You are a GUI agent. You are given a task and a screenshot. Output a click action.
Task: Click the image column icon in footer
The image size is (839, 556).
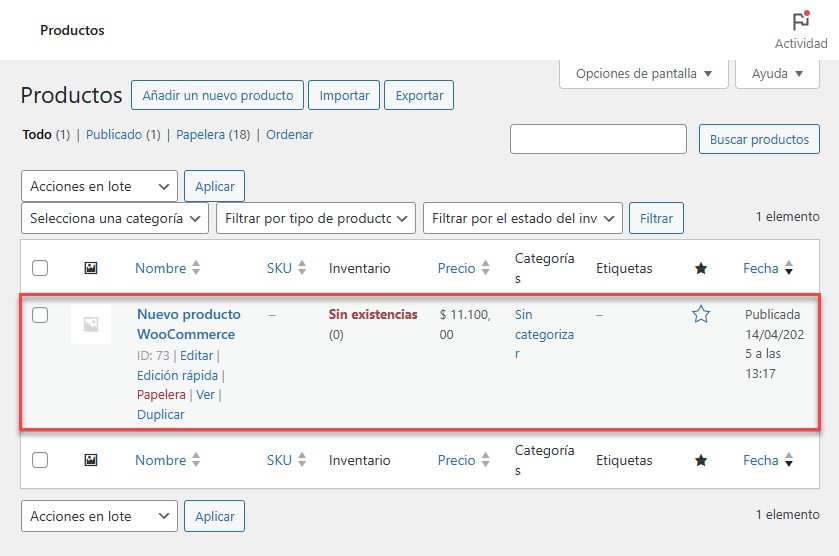coord(91,460)
